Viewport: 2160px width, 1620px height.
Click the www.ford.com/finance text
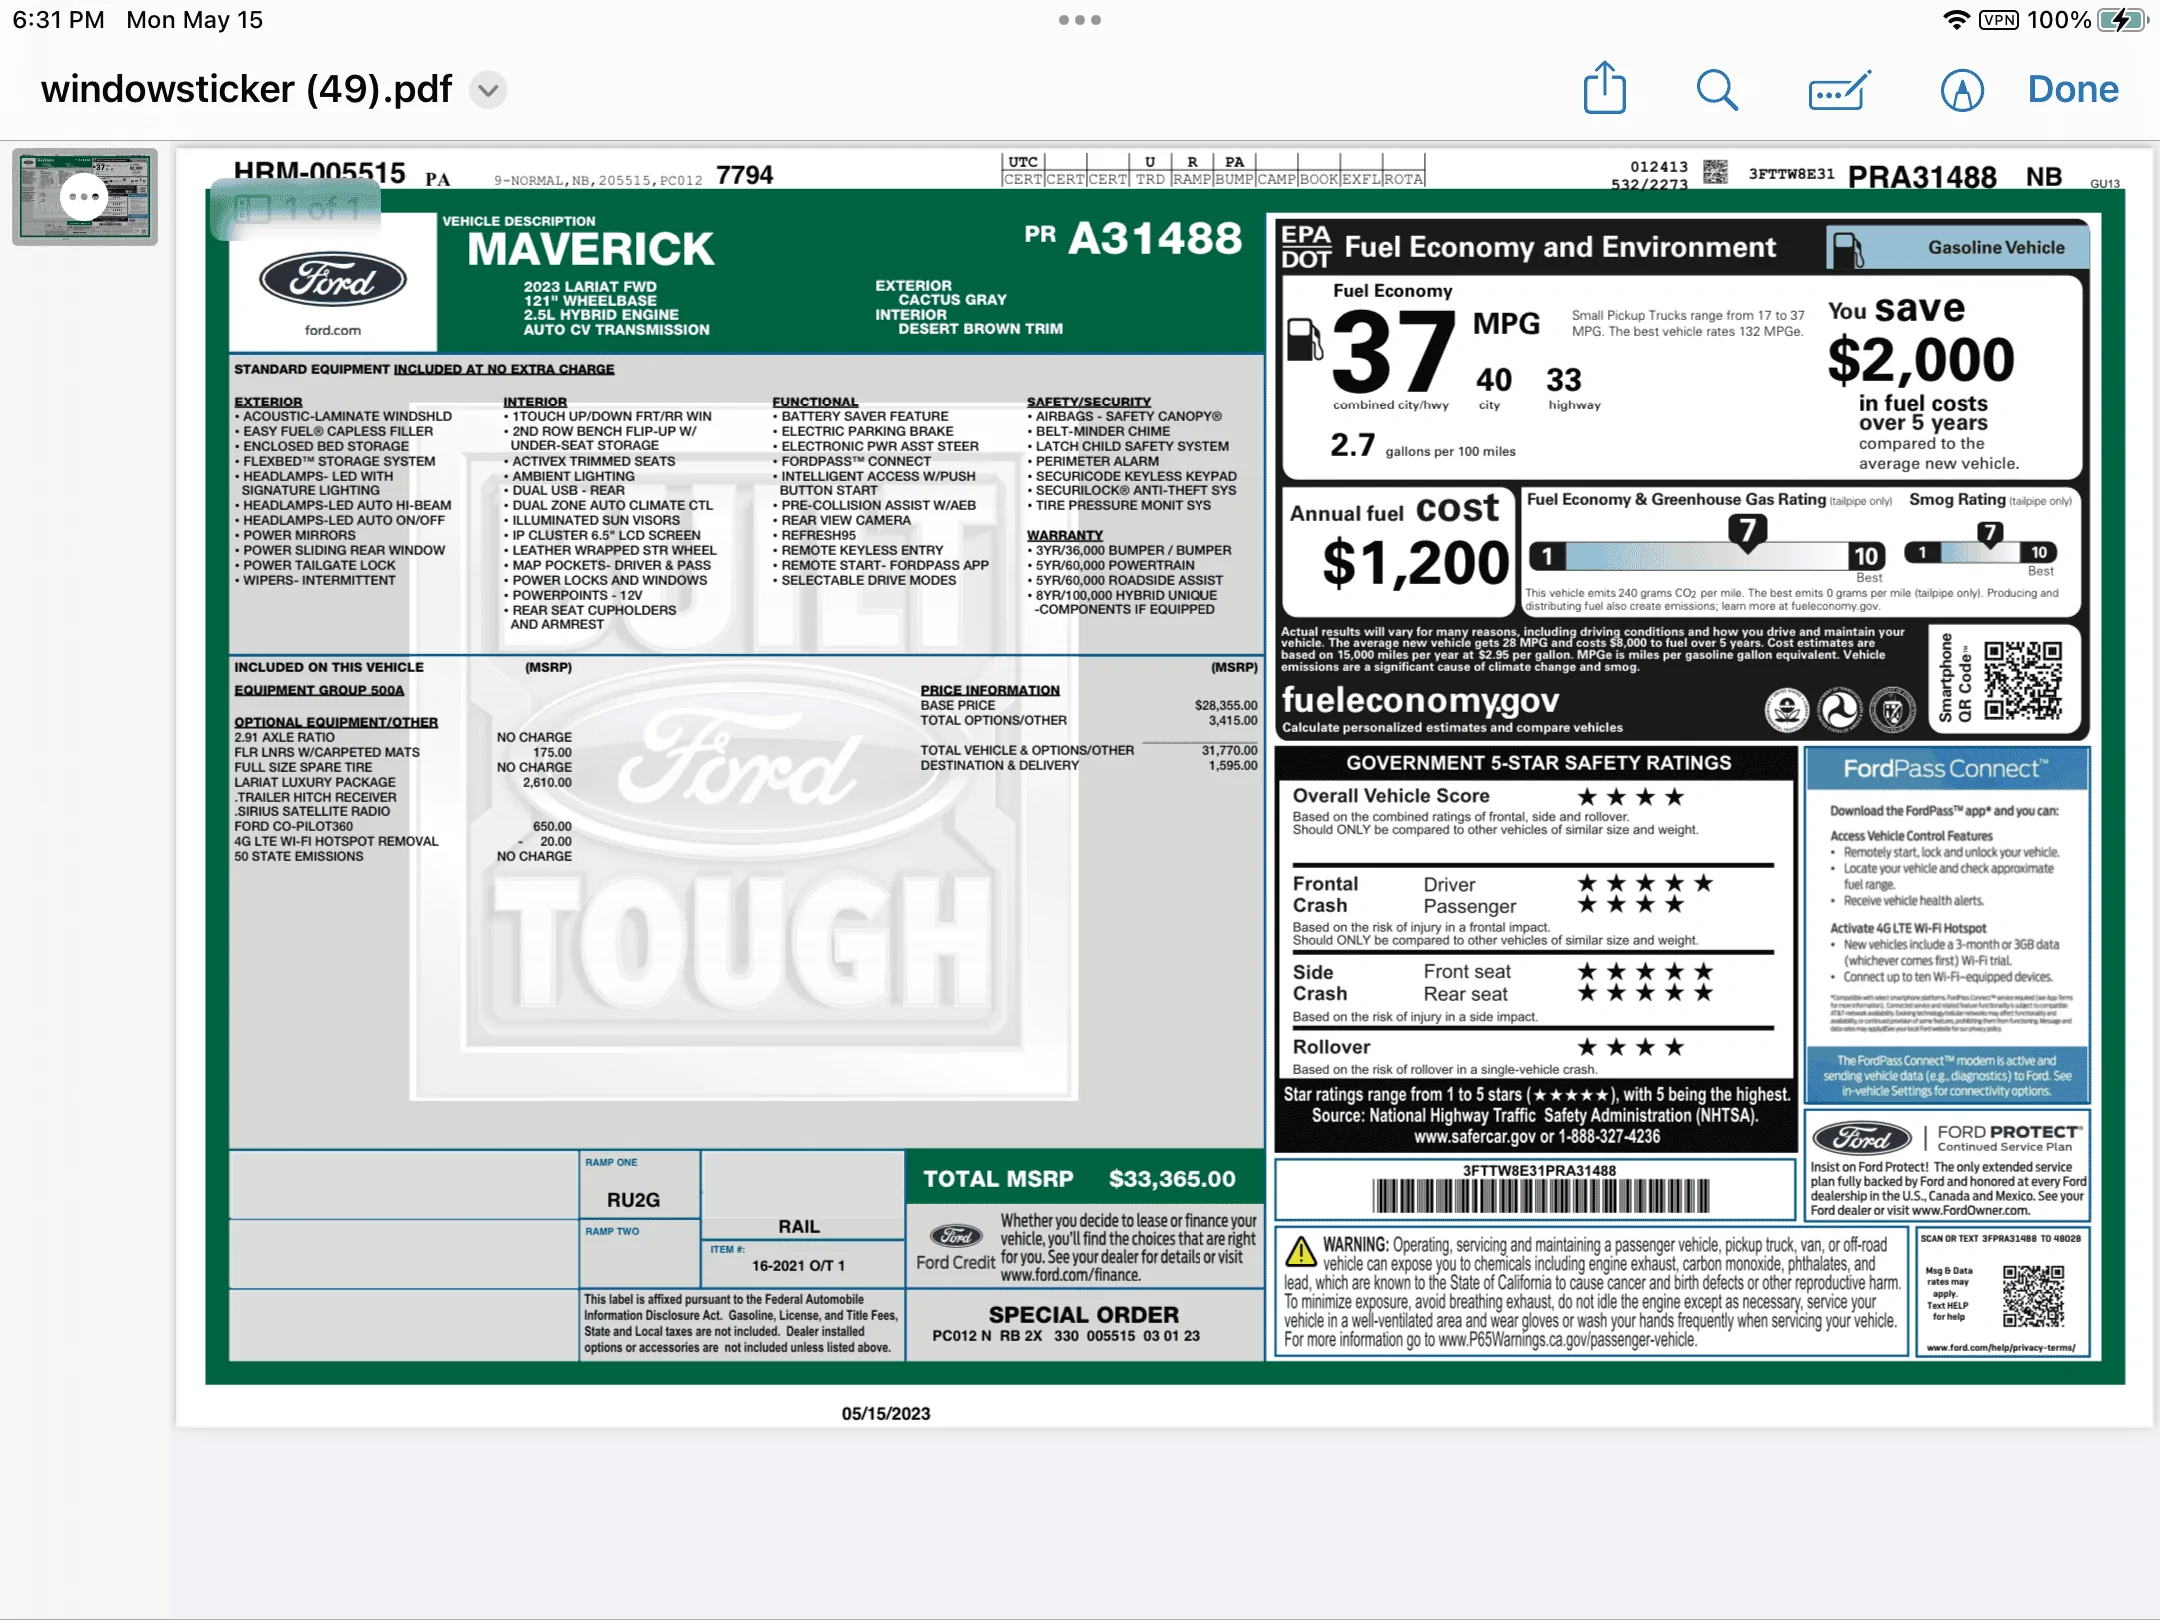pyautogui.click(x=1070, y=1275)
